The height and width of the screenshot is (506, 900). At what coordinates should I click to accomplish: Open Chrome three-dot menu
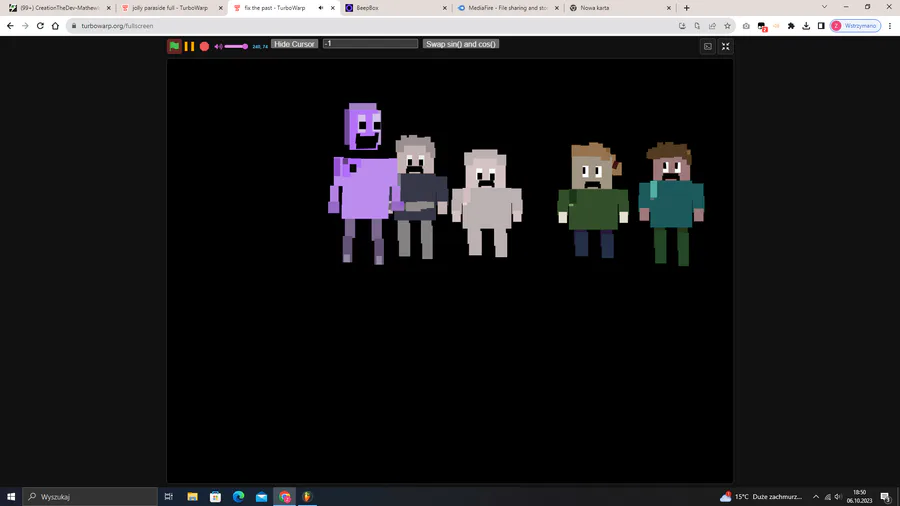890,26
